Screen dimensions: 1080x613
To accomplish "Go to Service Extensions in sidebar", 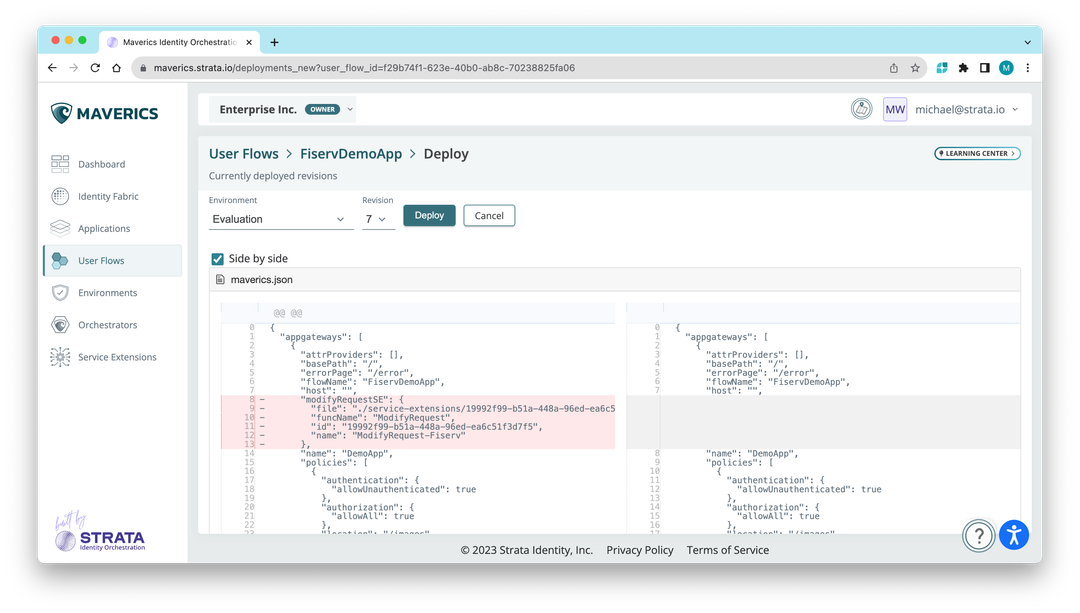I will (117, 357).
